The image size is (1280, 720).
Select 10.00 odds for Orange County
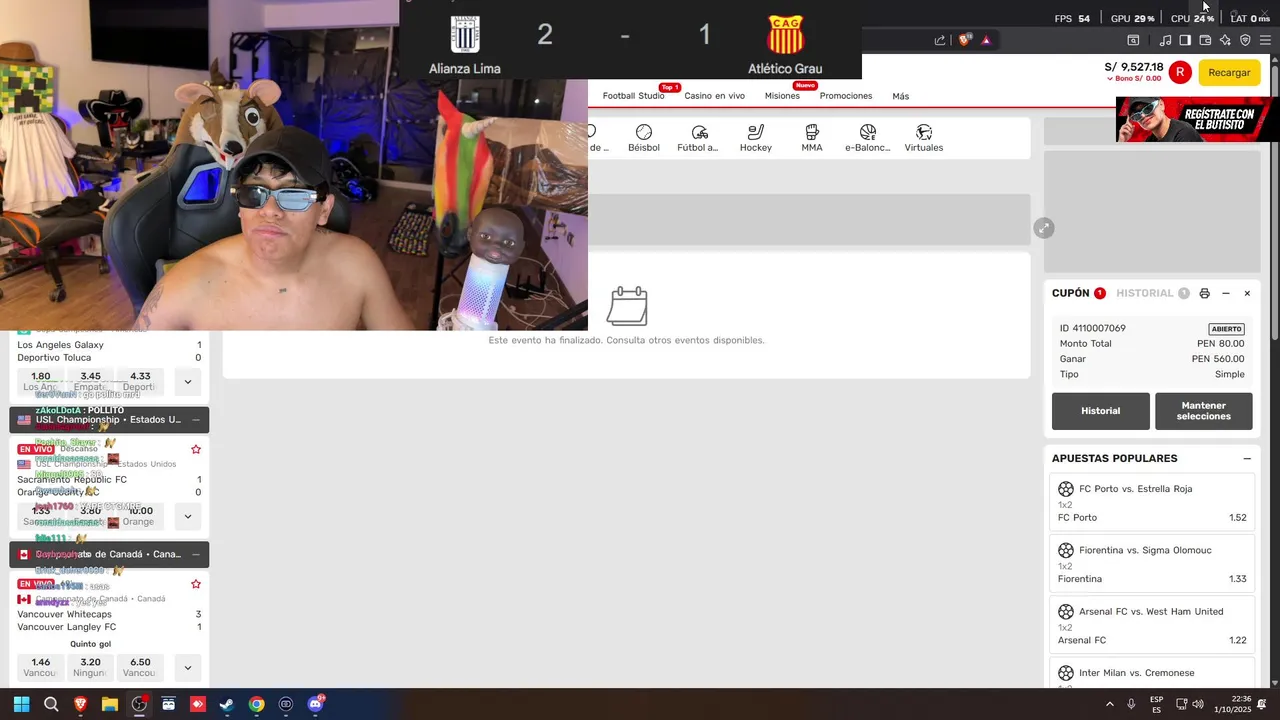tap(140, 517)
